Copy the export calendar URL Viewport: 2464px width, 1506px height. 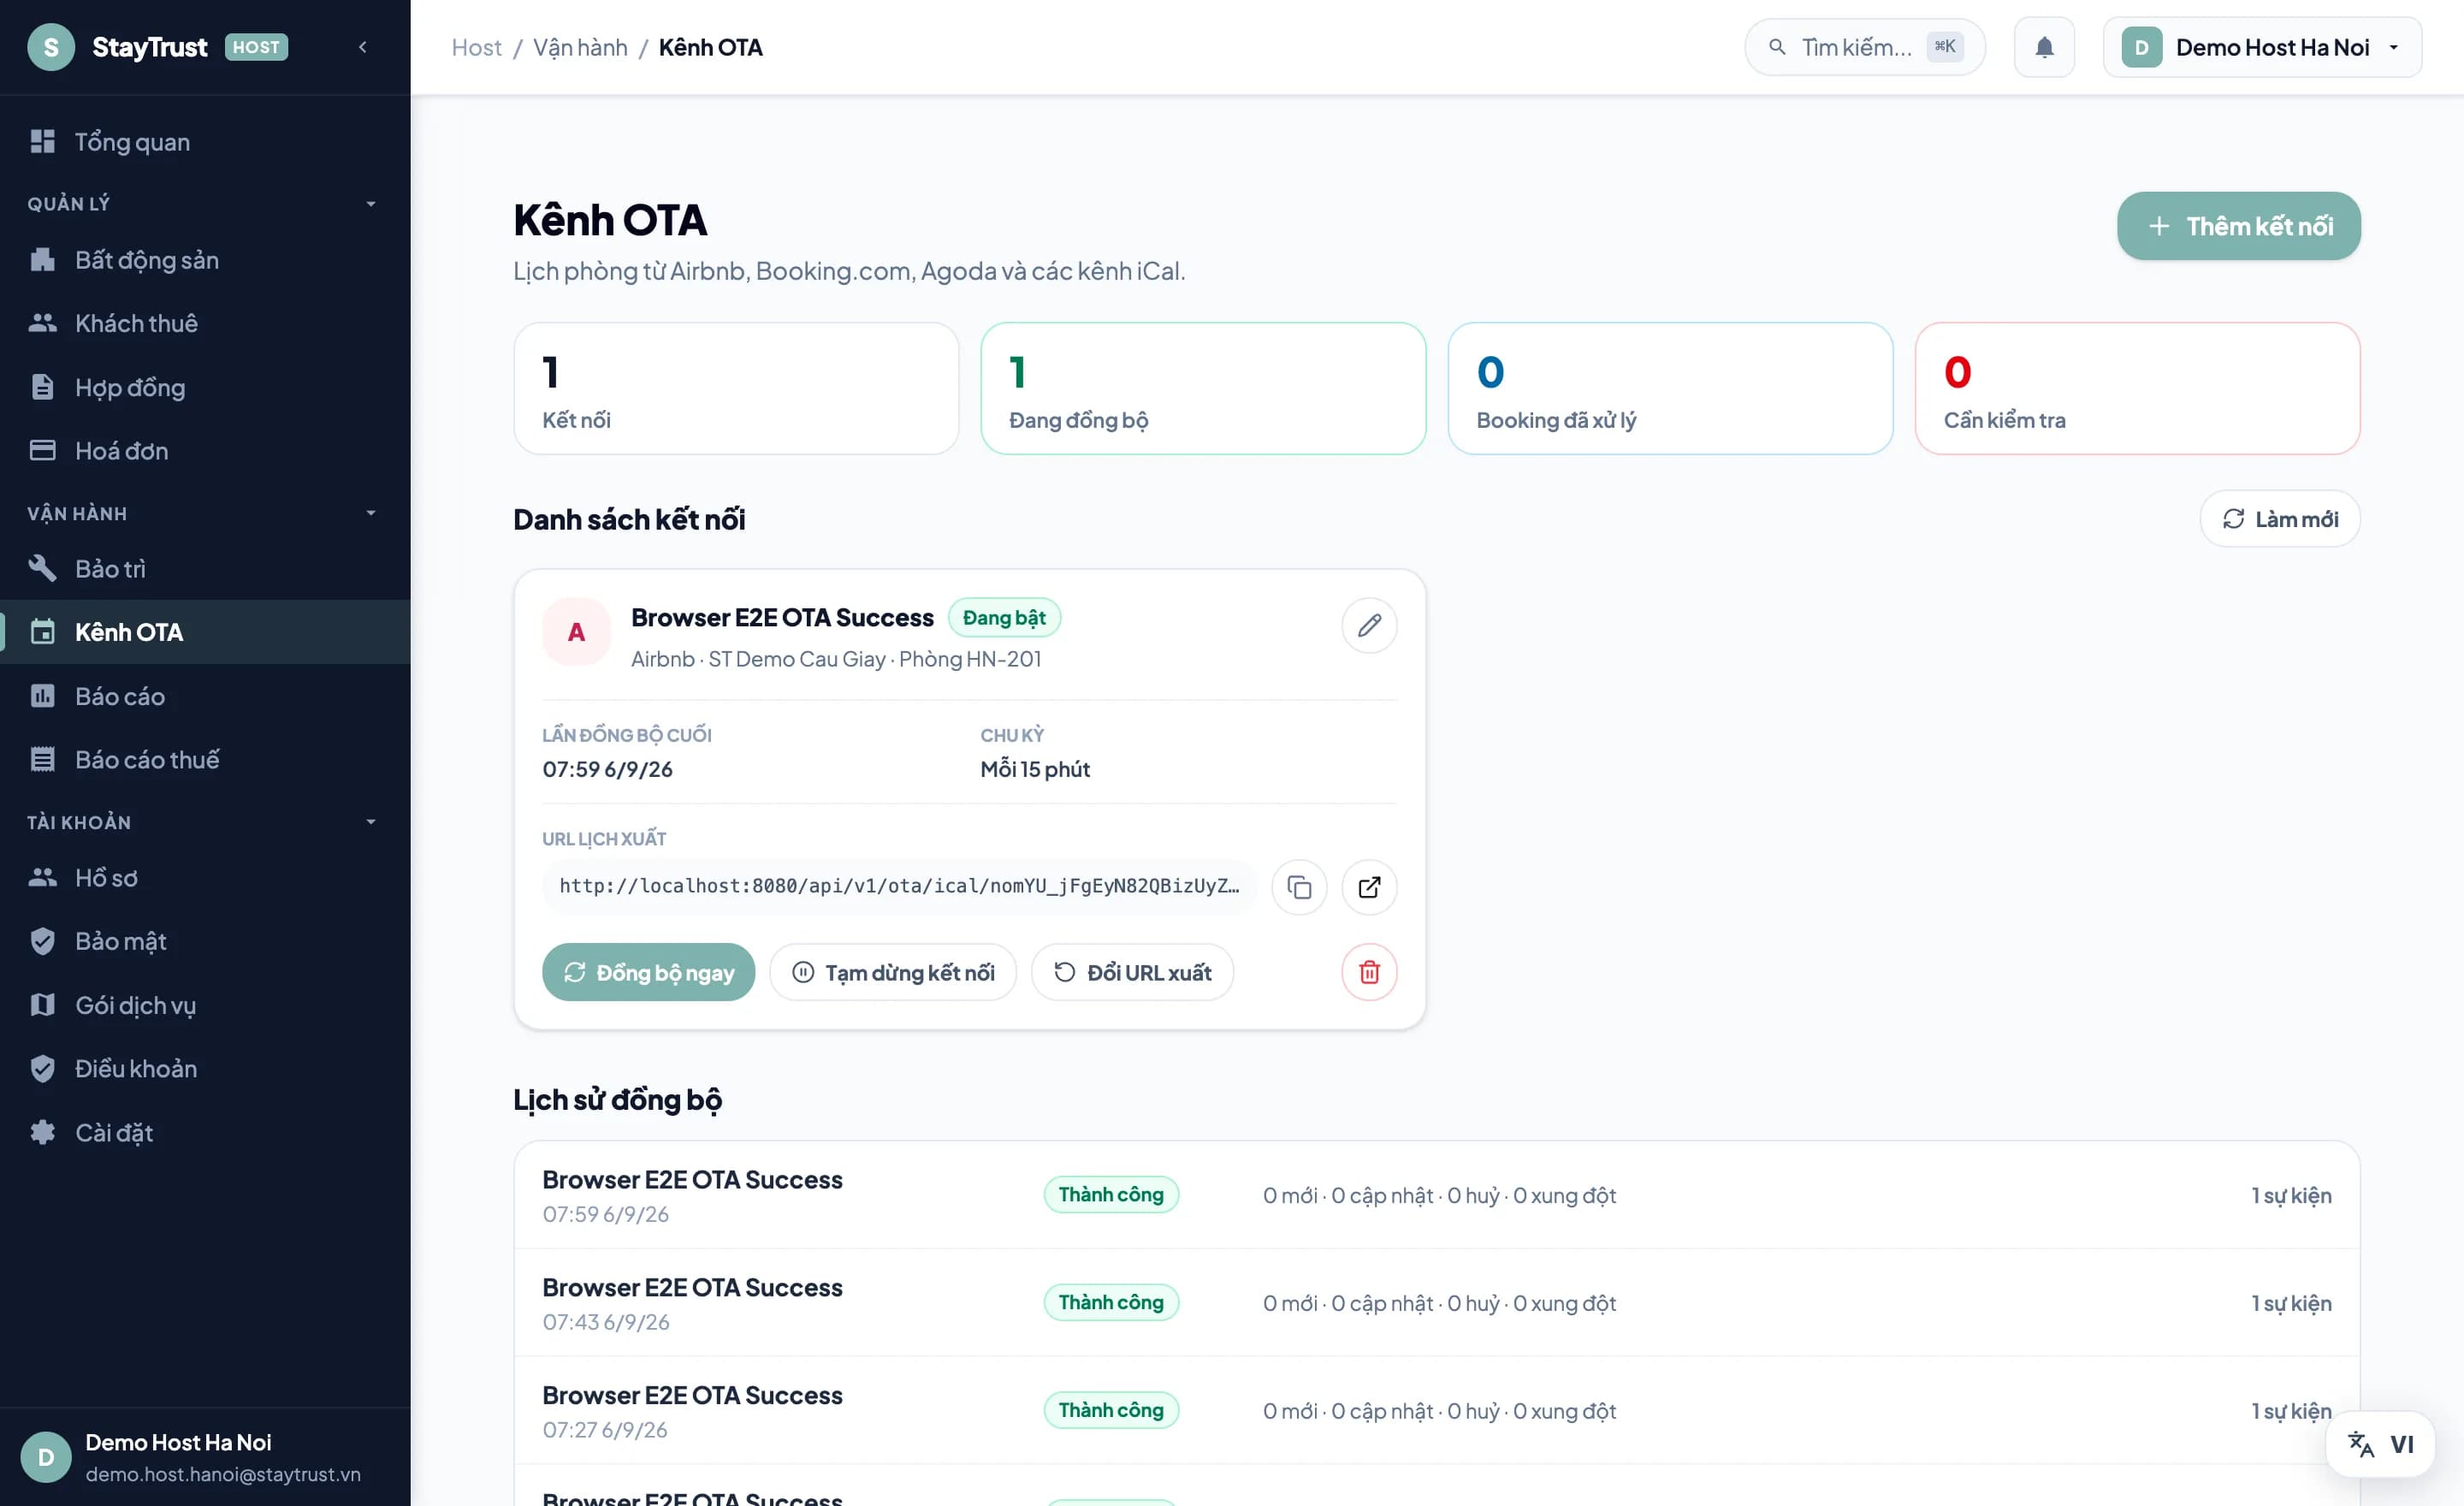[x=1299, y=887]
